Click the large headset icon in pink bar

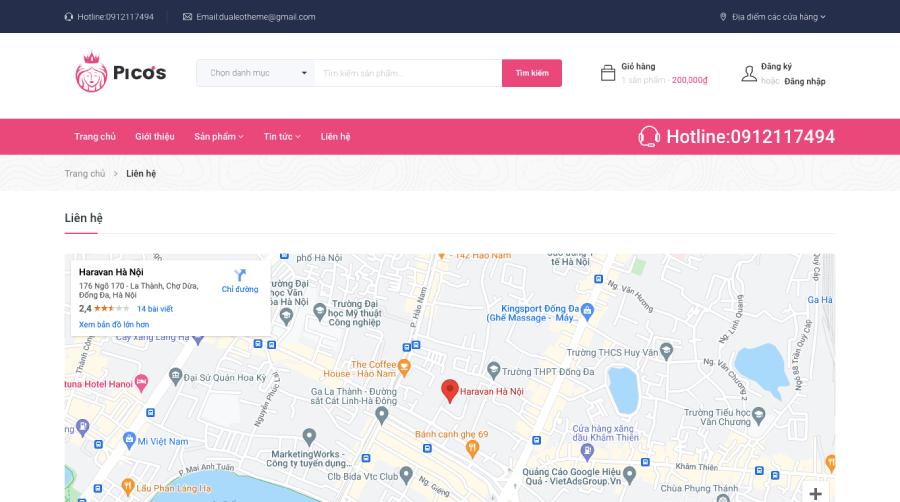[649, 137]
